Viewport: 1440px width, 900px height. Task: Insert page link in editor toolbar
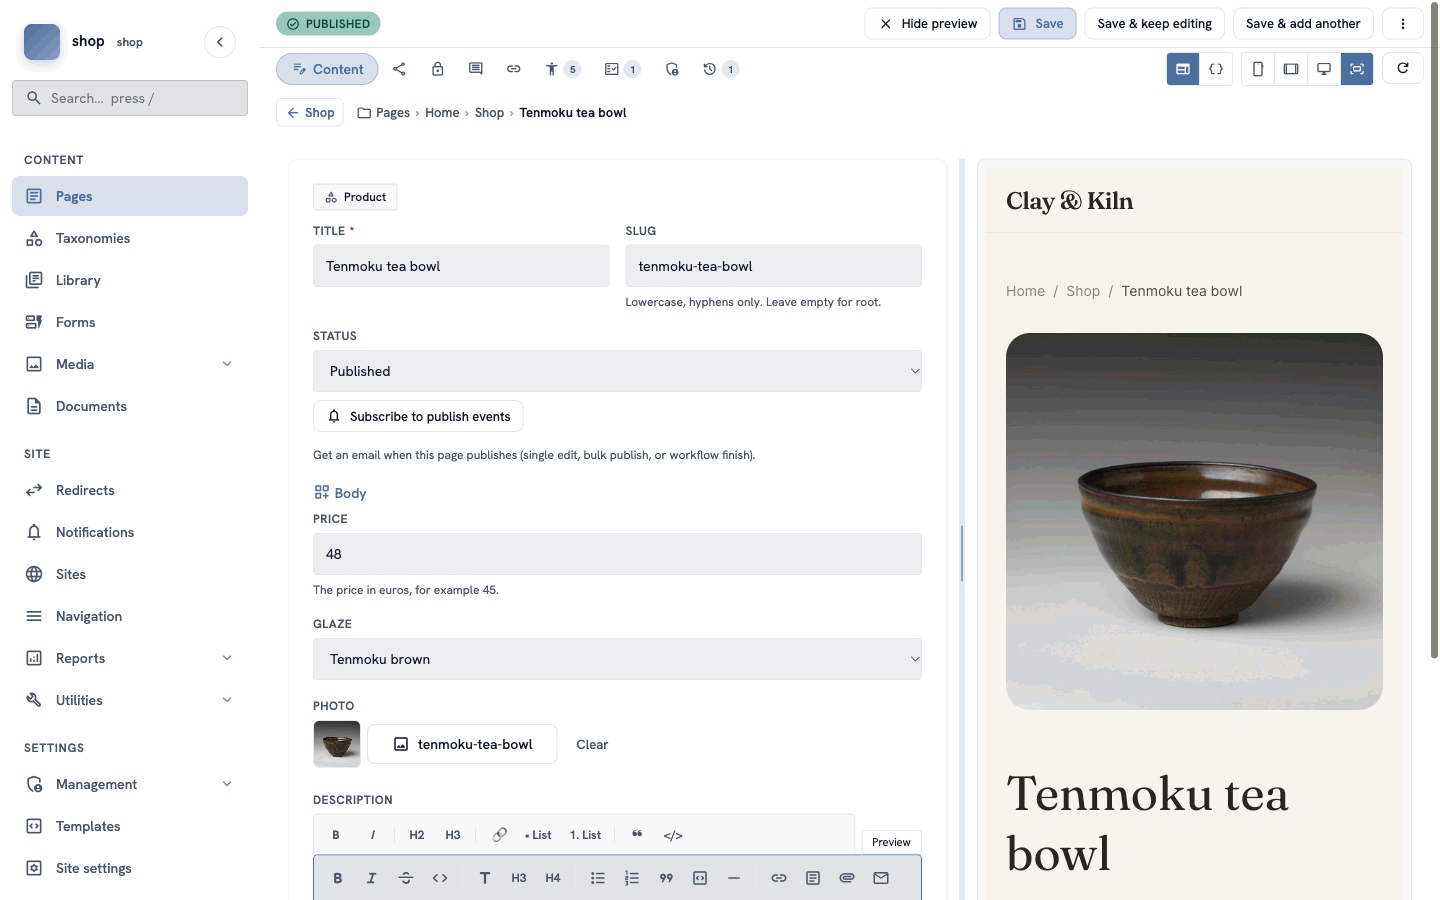[x=813, y=878]
